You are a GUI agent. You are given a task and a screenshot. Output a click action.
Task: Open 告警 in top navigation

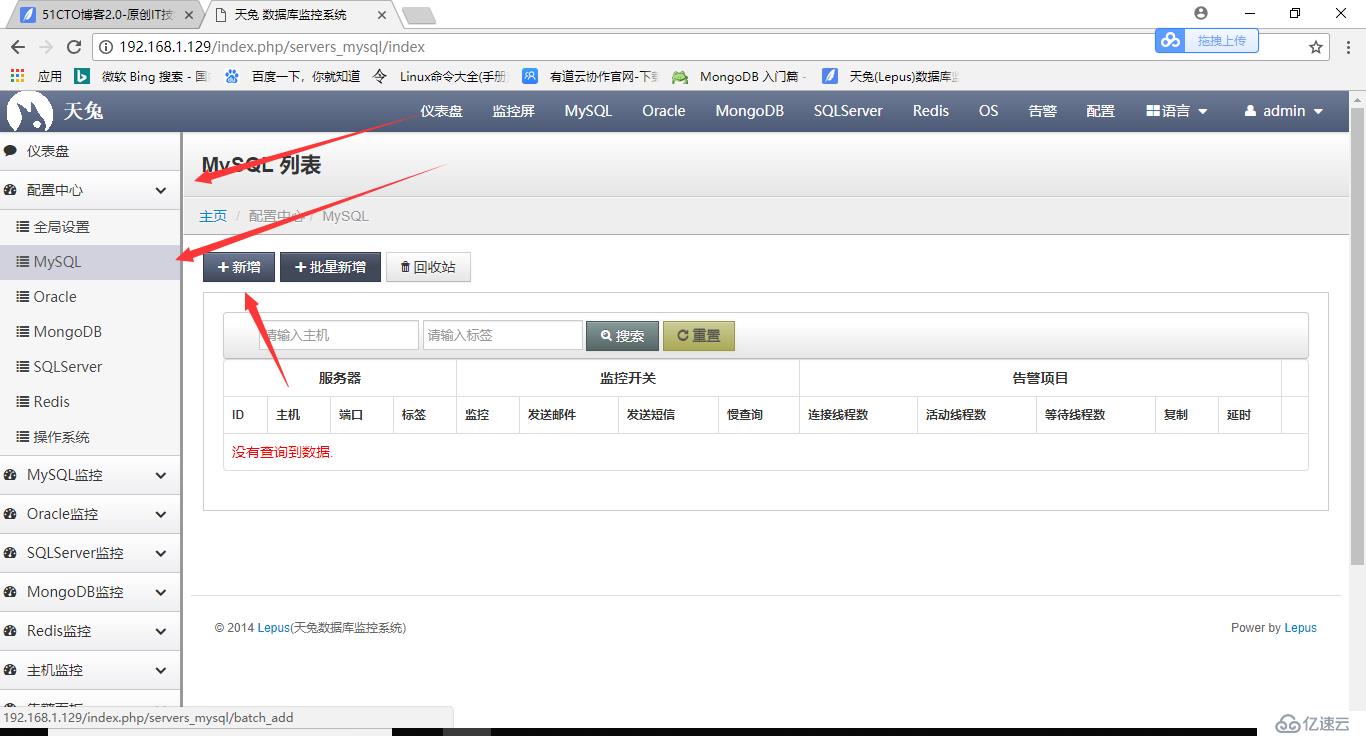(x=1043, y=111)
